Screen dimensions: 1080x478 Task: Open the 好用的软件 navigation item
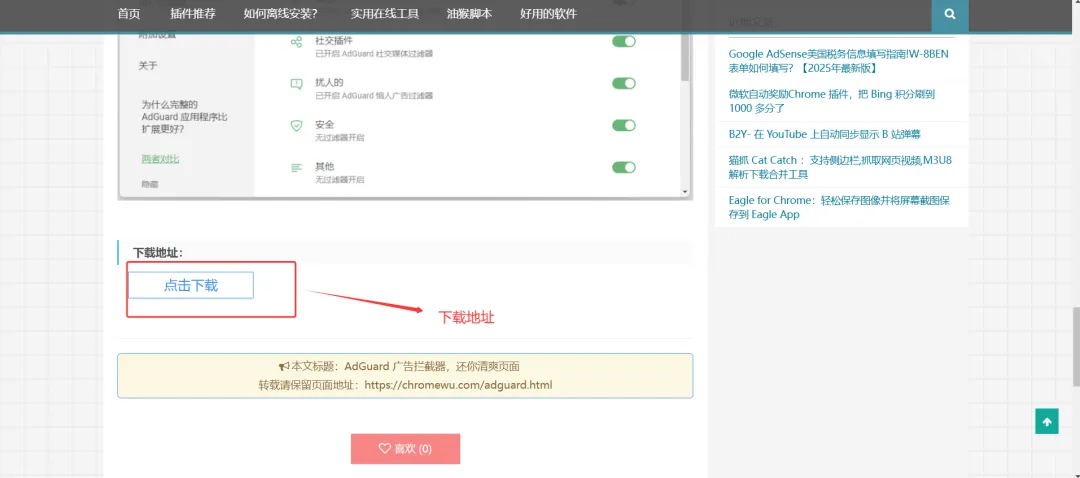548,14
